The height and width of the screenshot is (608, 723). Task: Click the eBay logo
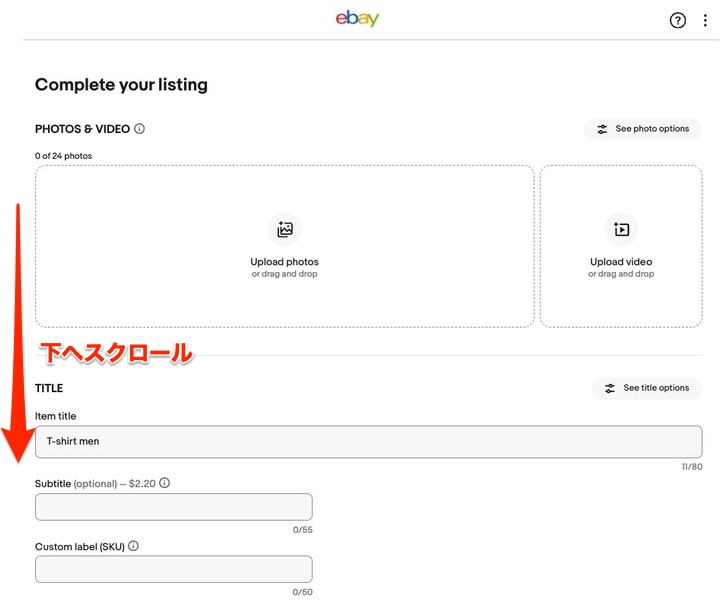pos(357,19)
